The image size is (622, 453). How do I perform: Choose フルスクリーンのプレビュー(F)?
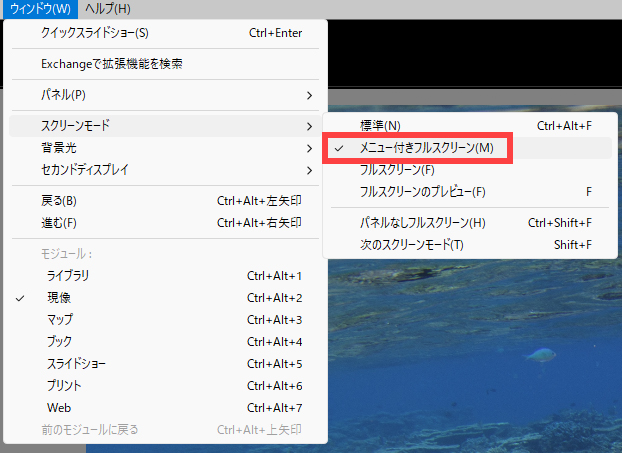tap(422, 192)
